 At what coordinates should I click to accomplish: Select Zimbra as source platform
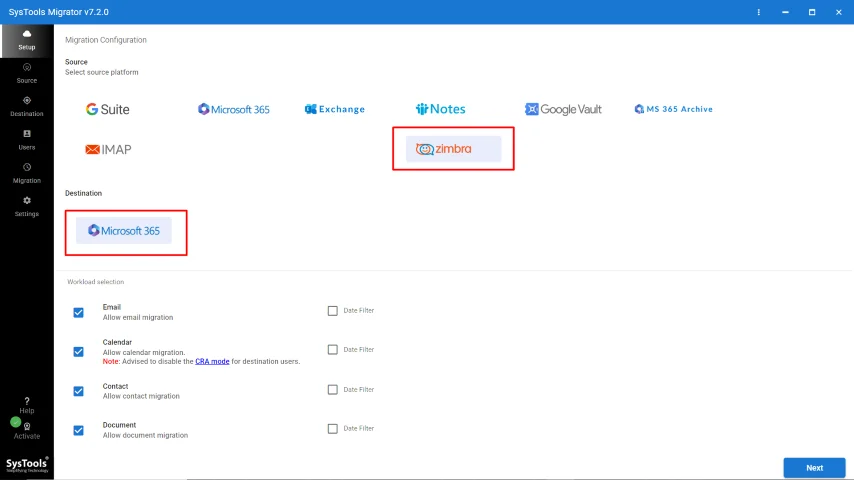coord(453,149)
